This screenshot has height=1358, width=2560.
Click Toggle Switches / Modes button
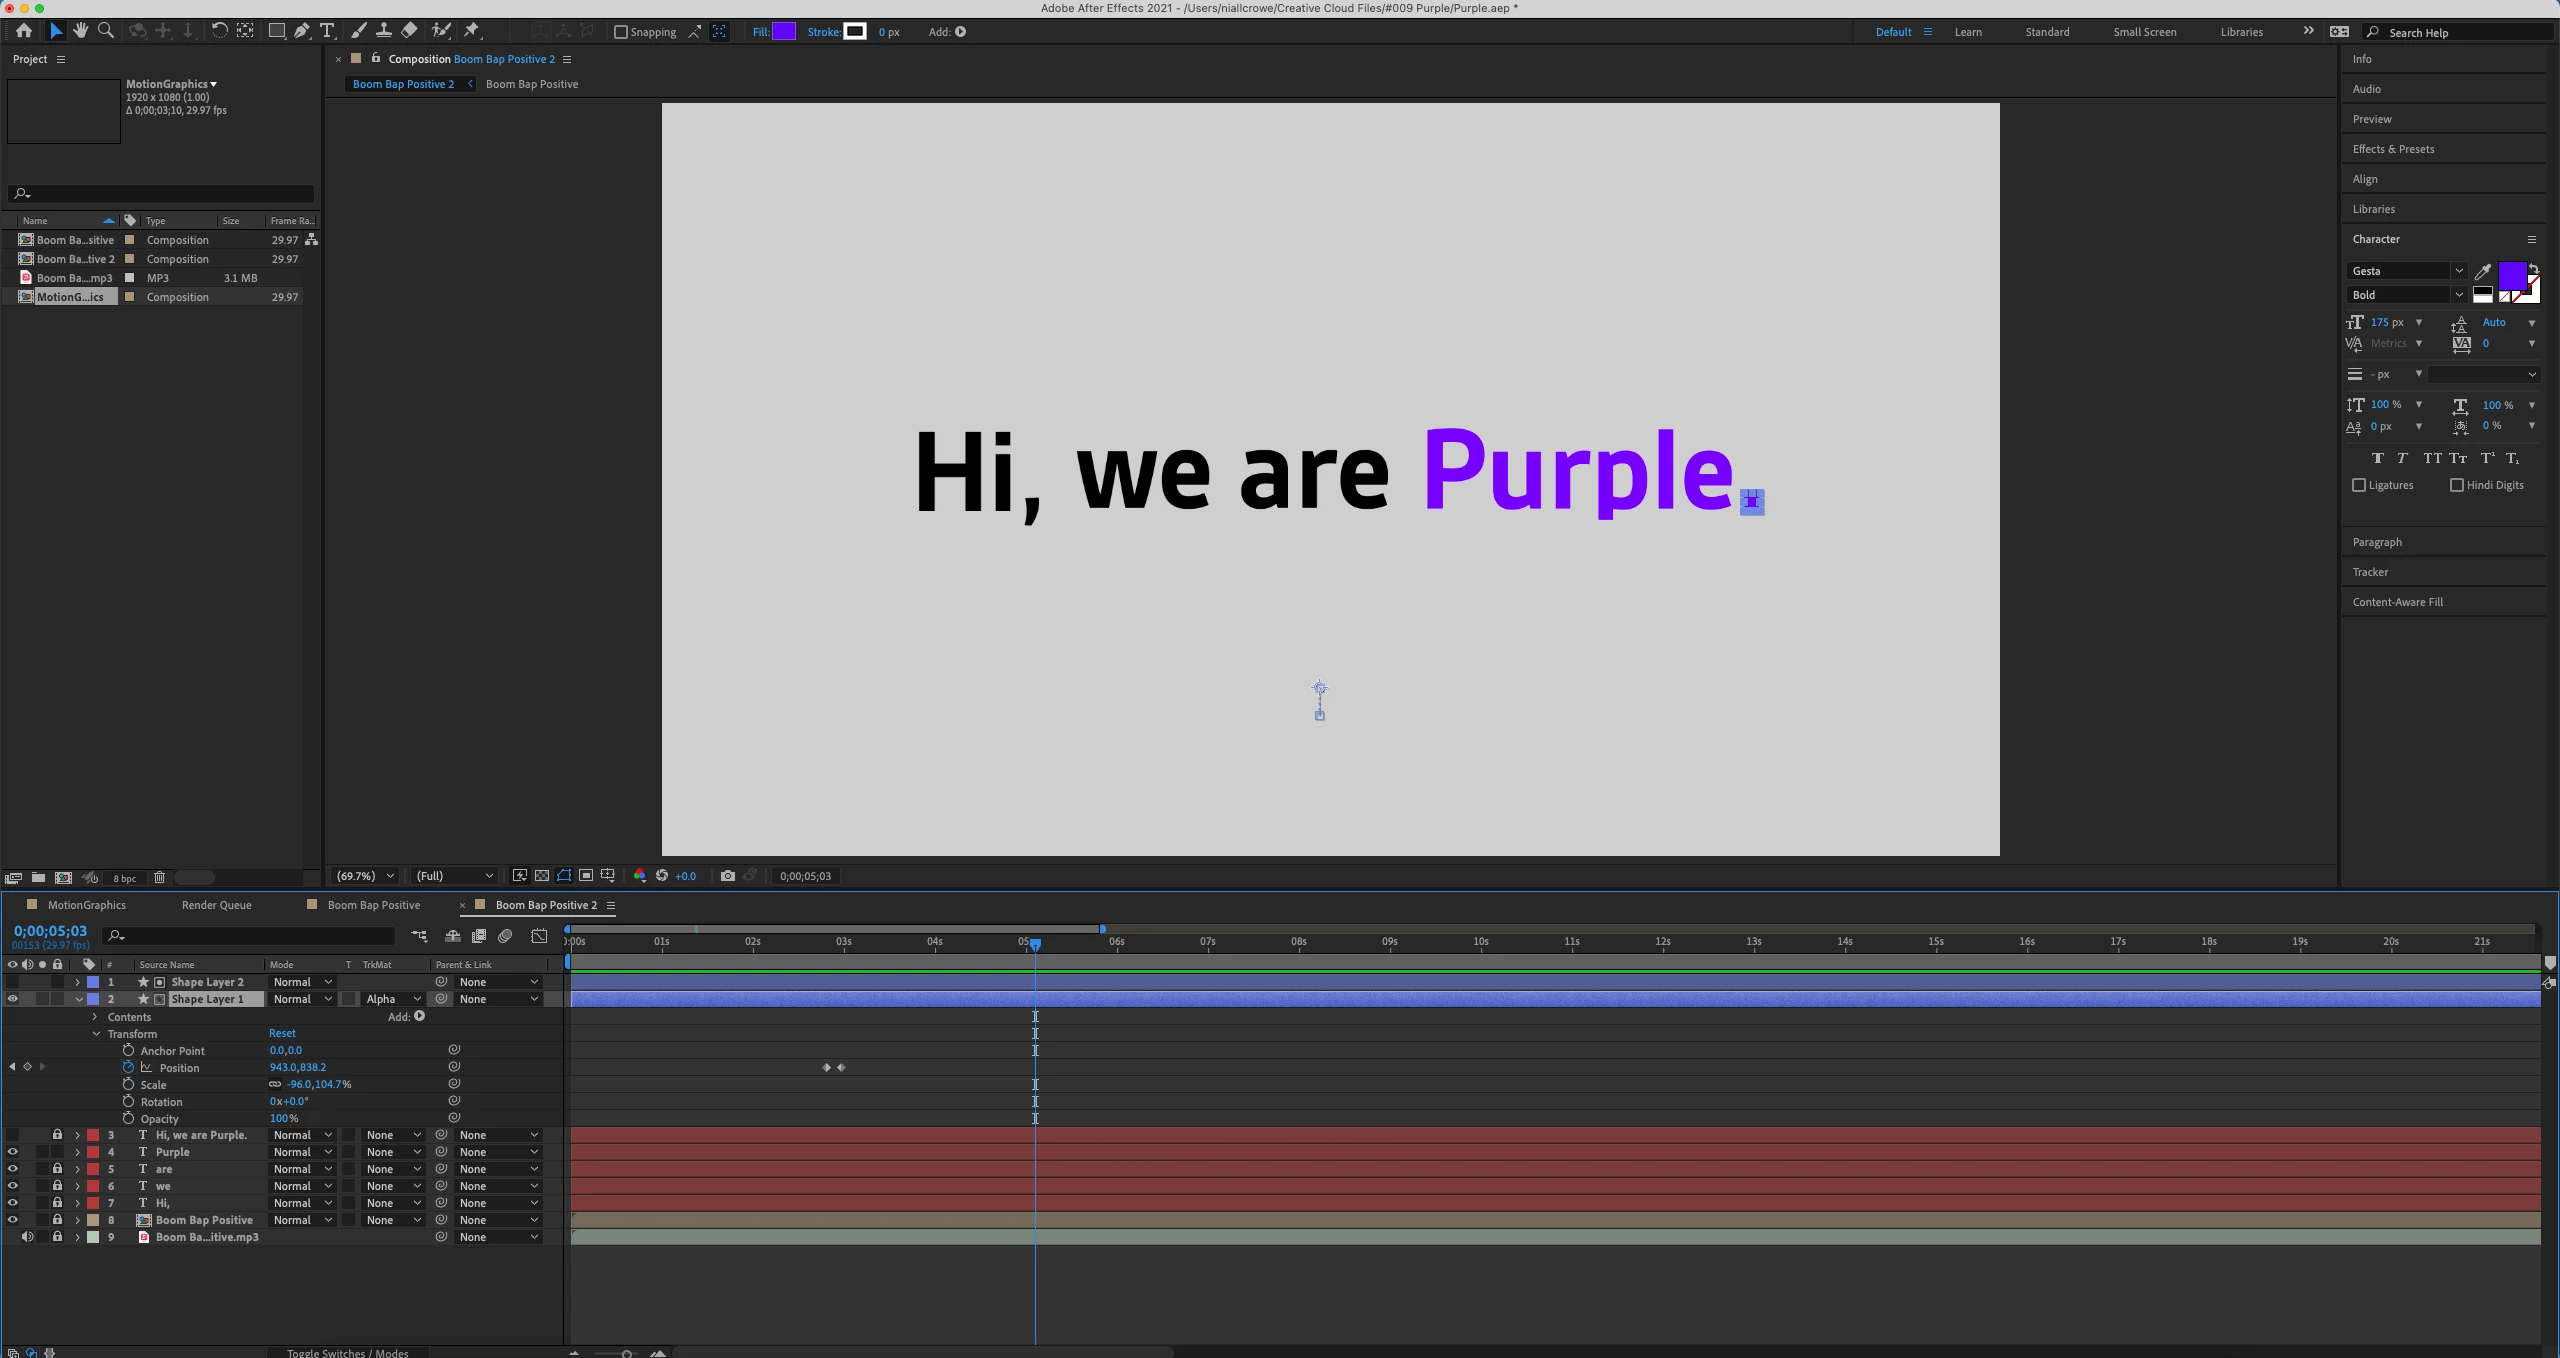347,1353
